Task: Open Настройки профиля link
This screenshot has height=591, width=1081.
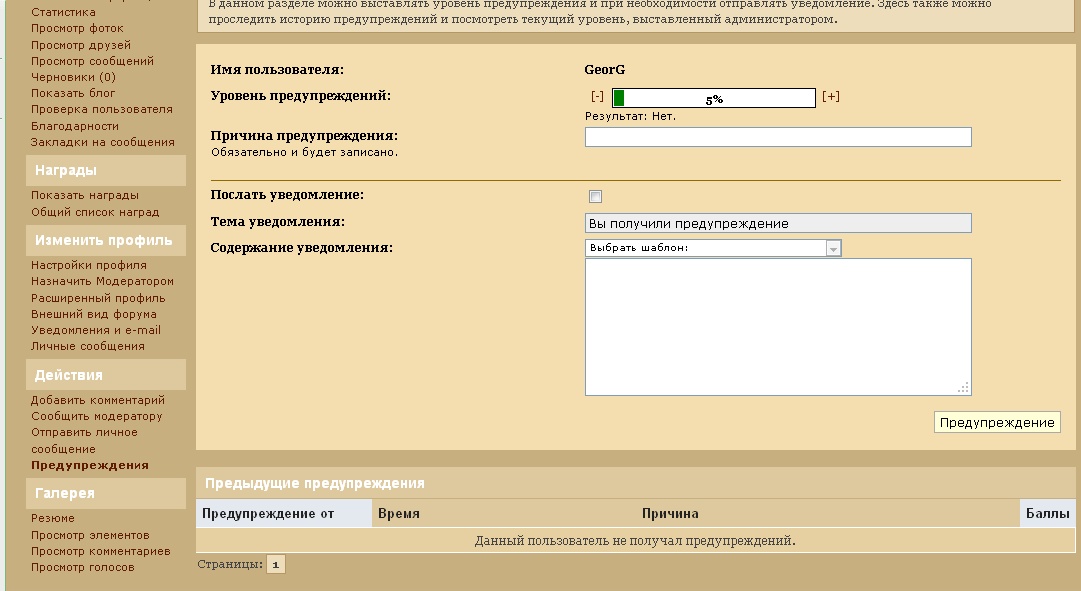Action: point(88,266)
